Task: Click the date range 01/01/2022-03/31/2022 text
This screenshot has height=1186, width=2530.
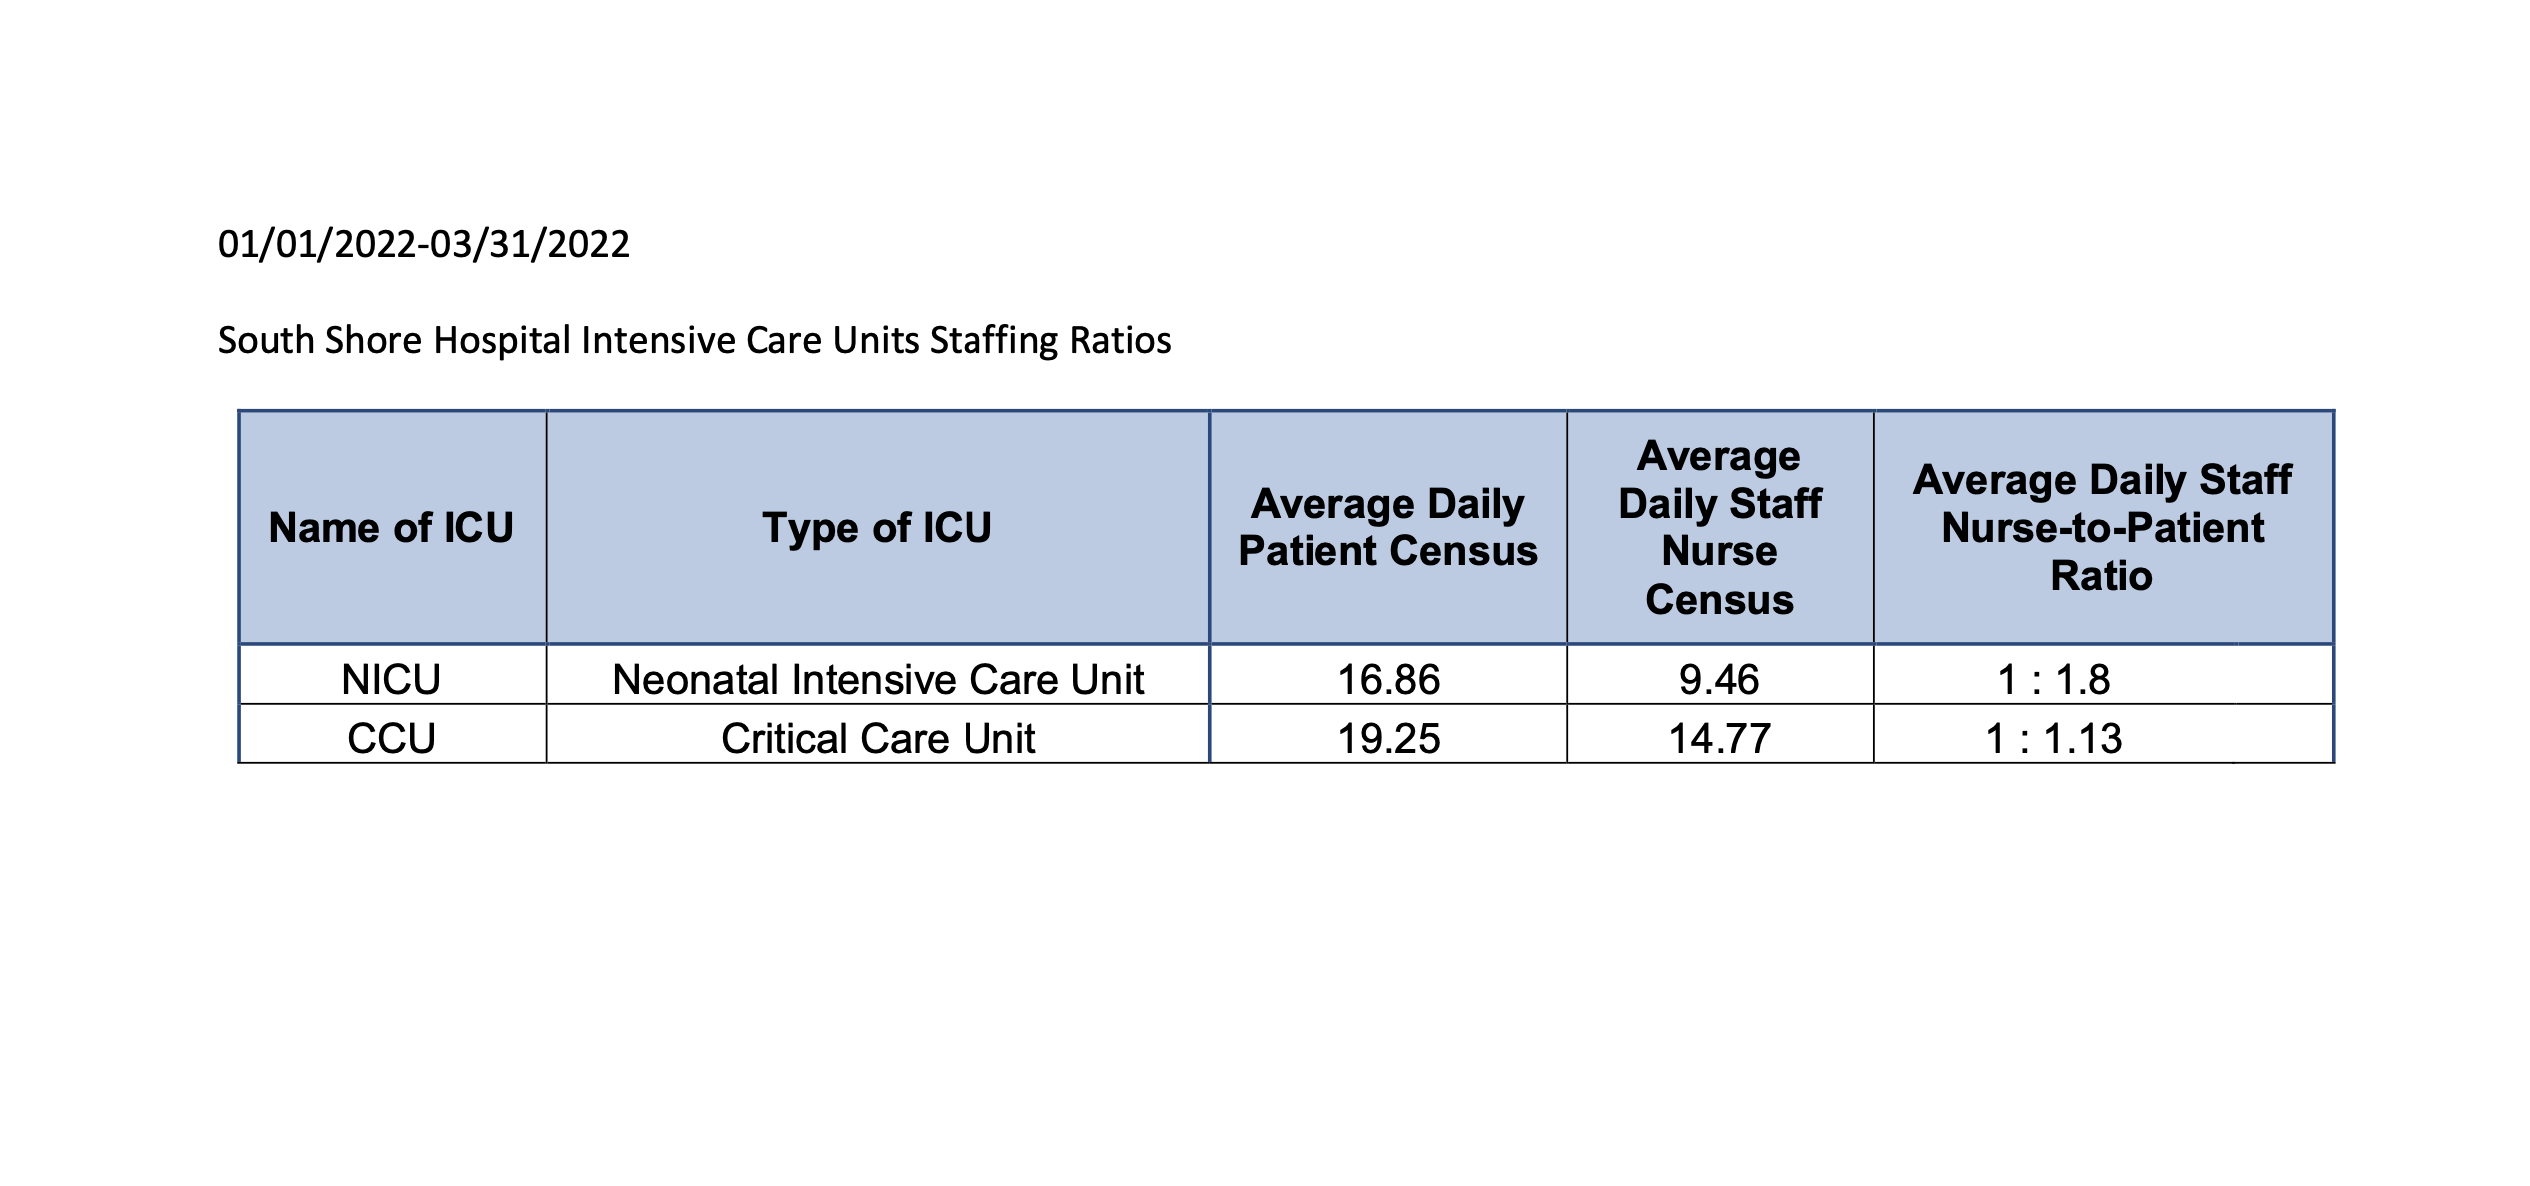Action: [424, 245]
